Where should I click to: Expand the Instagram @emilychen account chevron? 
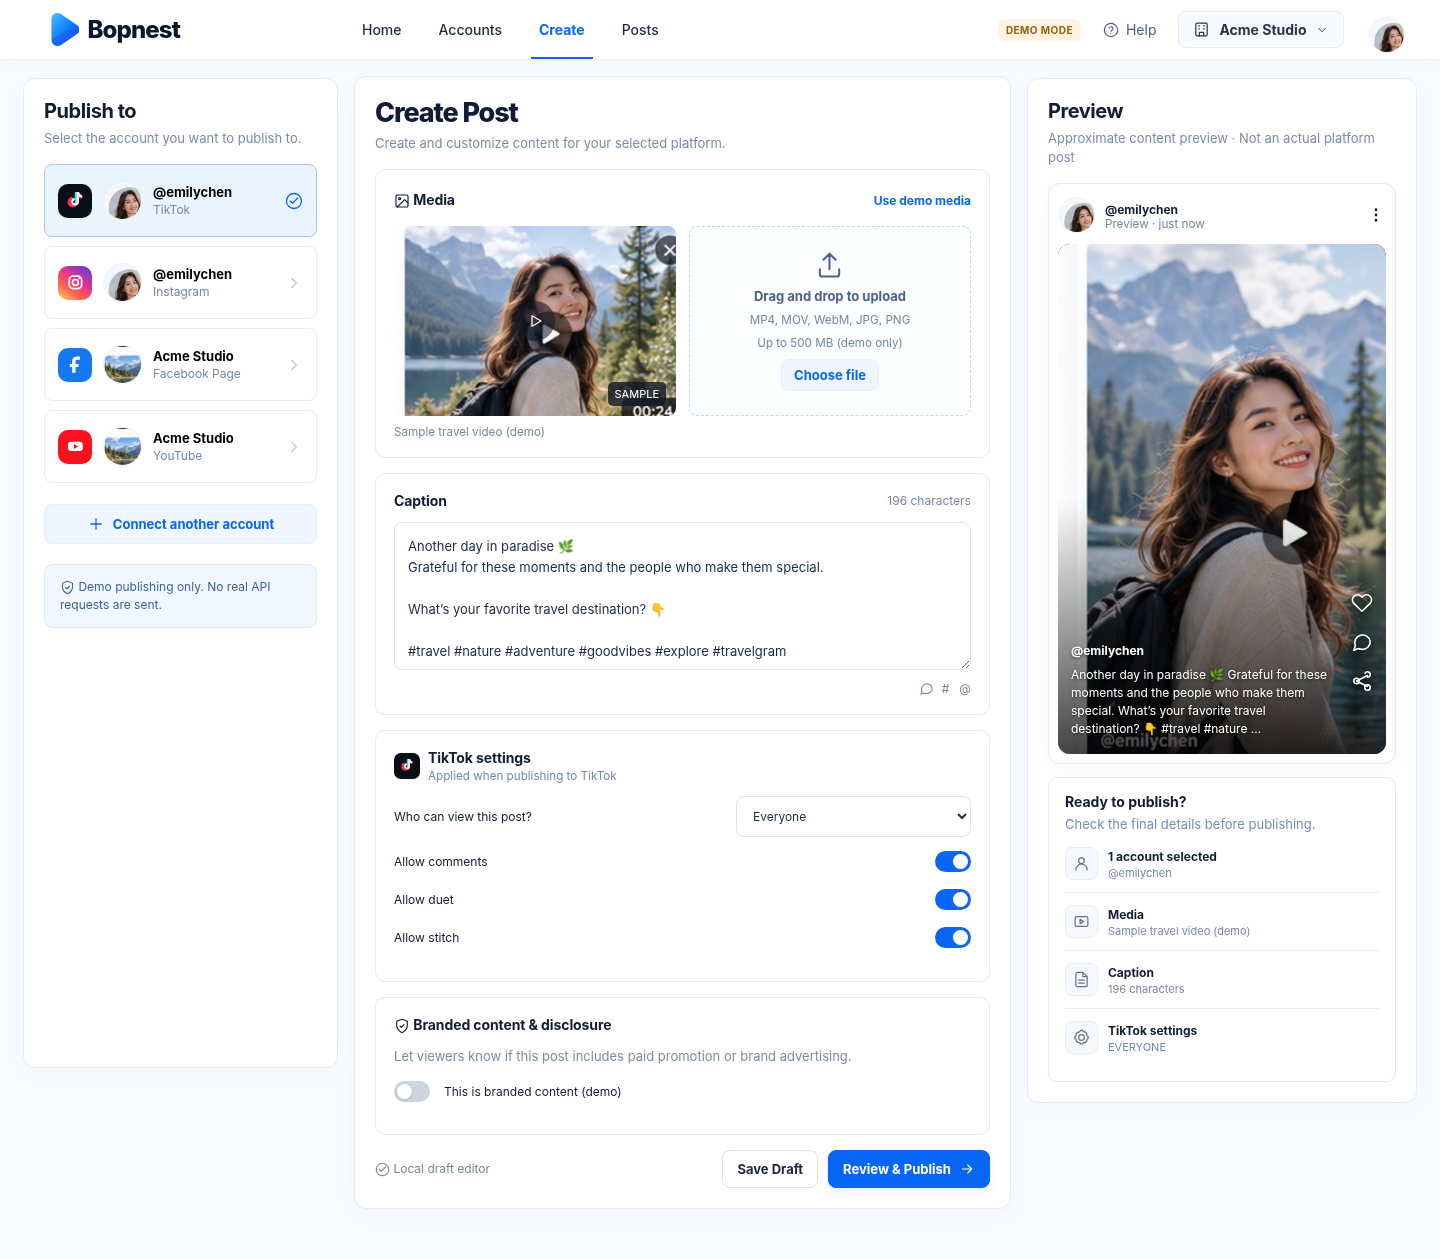pyautogui.click(x=294, y=283)
